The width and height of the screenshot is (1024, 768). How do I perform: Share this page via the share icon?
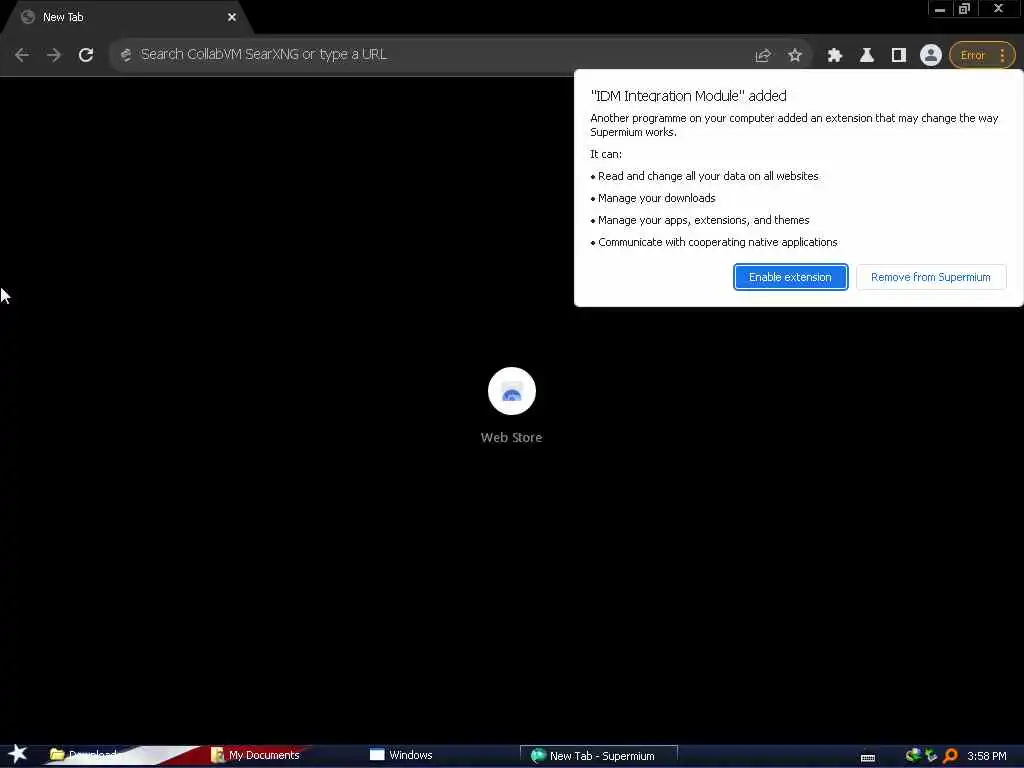coord(763,56)
